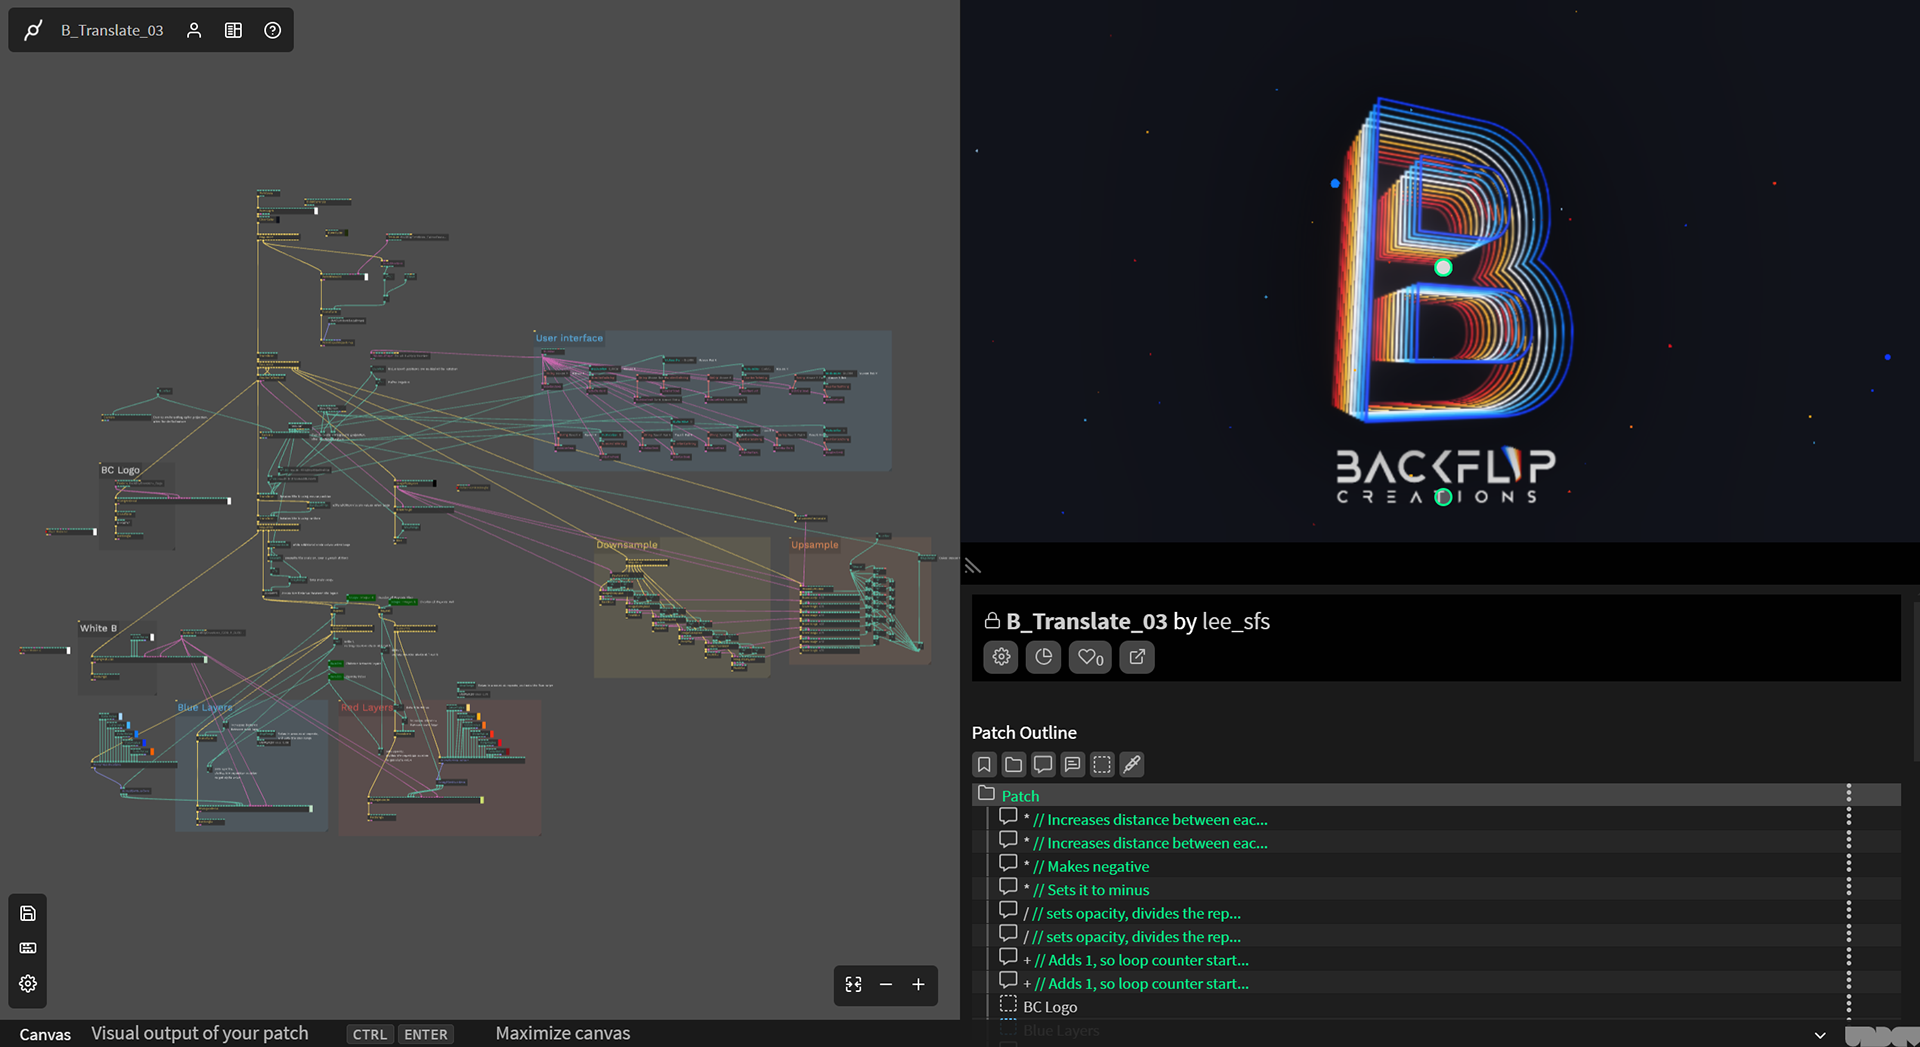1920x1047 pixels.
Task: Click the 'Canvas' label in the status bar
Action: pyautogui.click(x=45, y=1034)
